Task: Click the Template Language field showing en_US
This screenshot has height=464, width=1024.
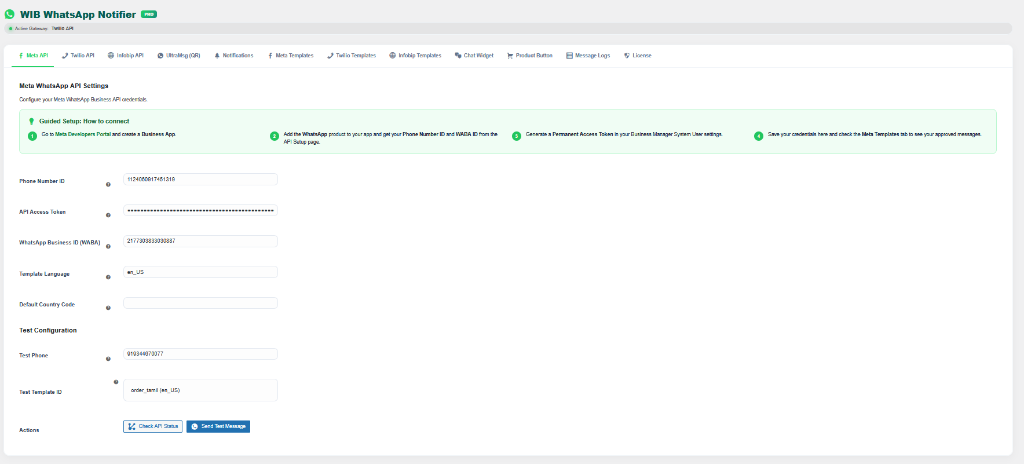Action: click(200, 272)
